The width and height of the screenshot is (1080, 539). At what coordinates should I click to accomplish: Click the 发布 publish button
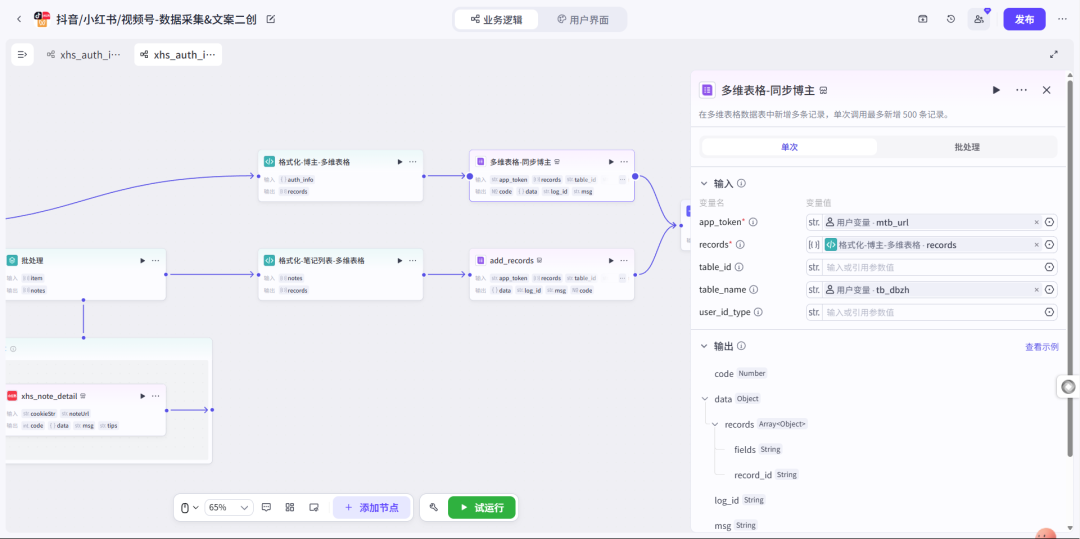1024,19
